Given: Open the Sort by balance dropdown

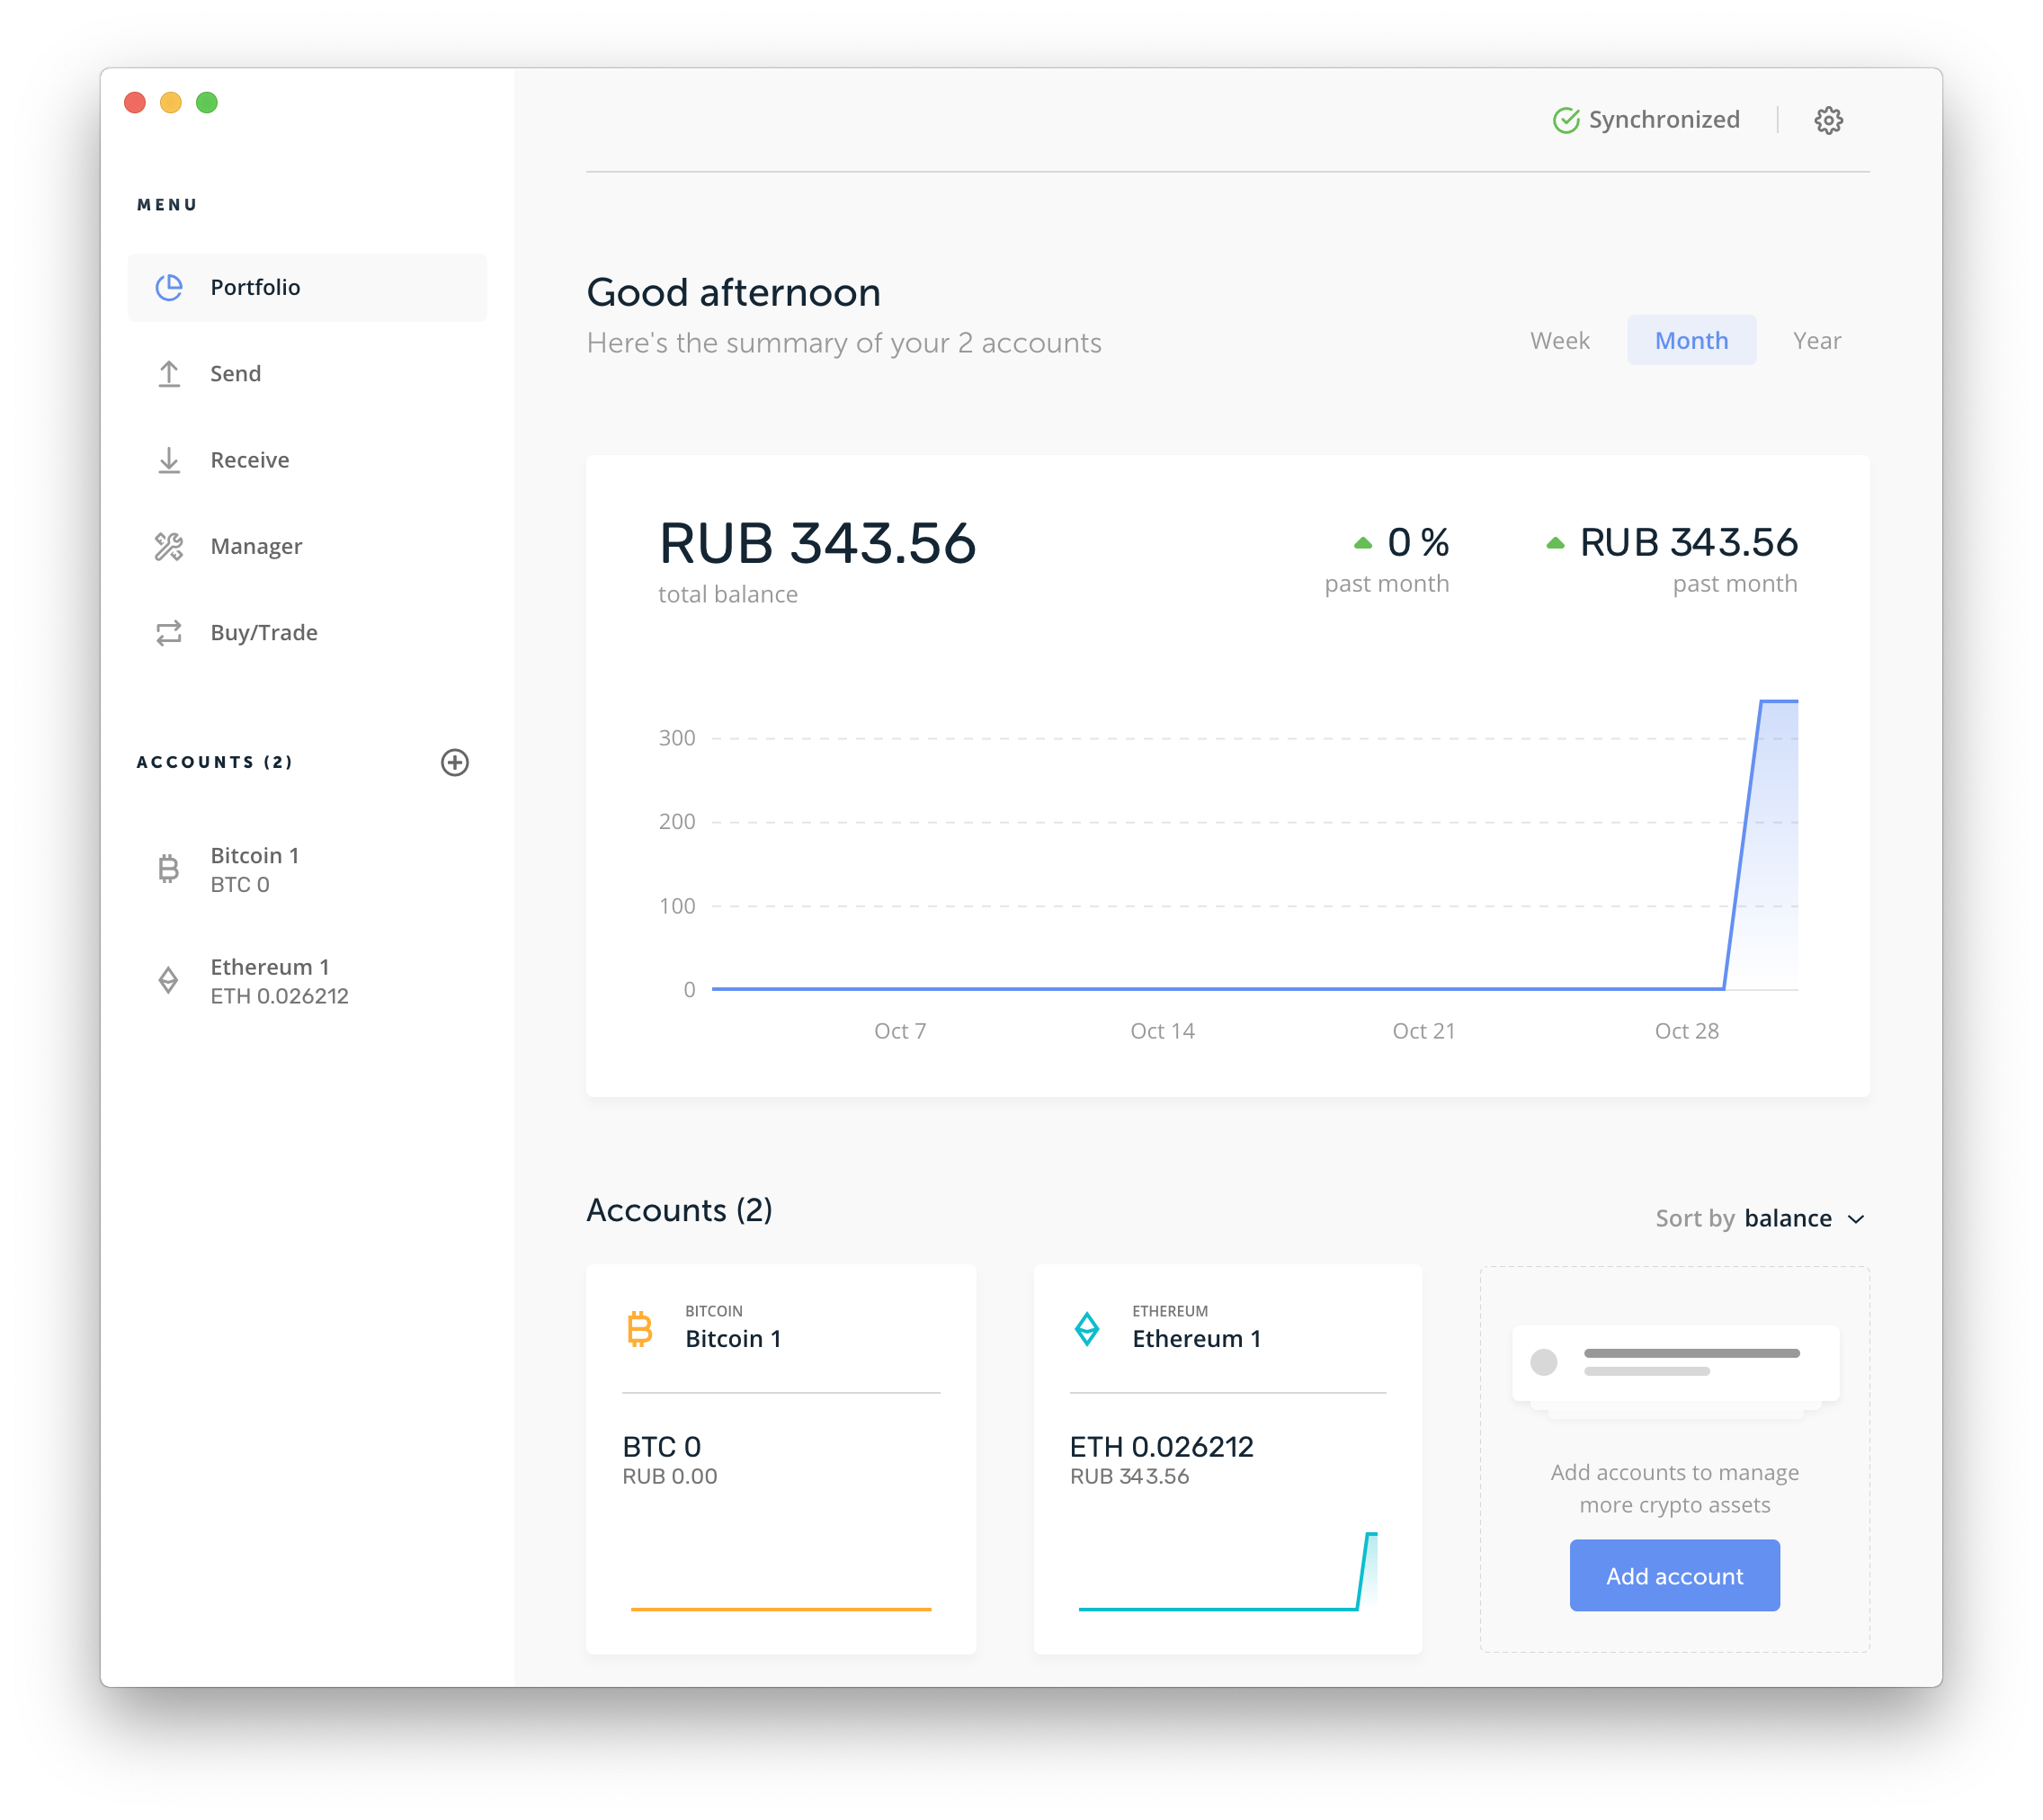Looking at the screenshot, I should [x=1760, y=1218].
